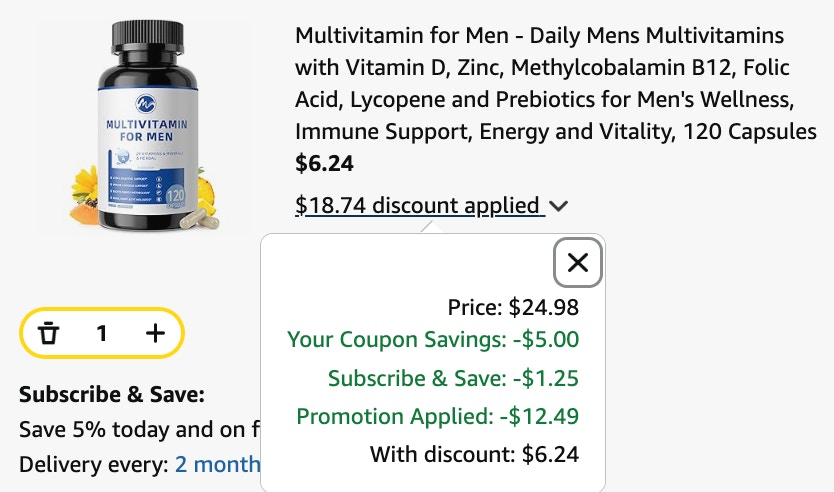This screenshot has width=834, height=492.
Task: Click the trash icon to remove item
Action: tap(48, 333)
